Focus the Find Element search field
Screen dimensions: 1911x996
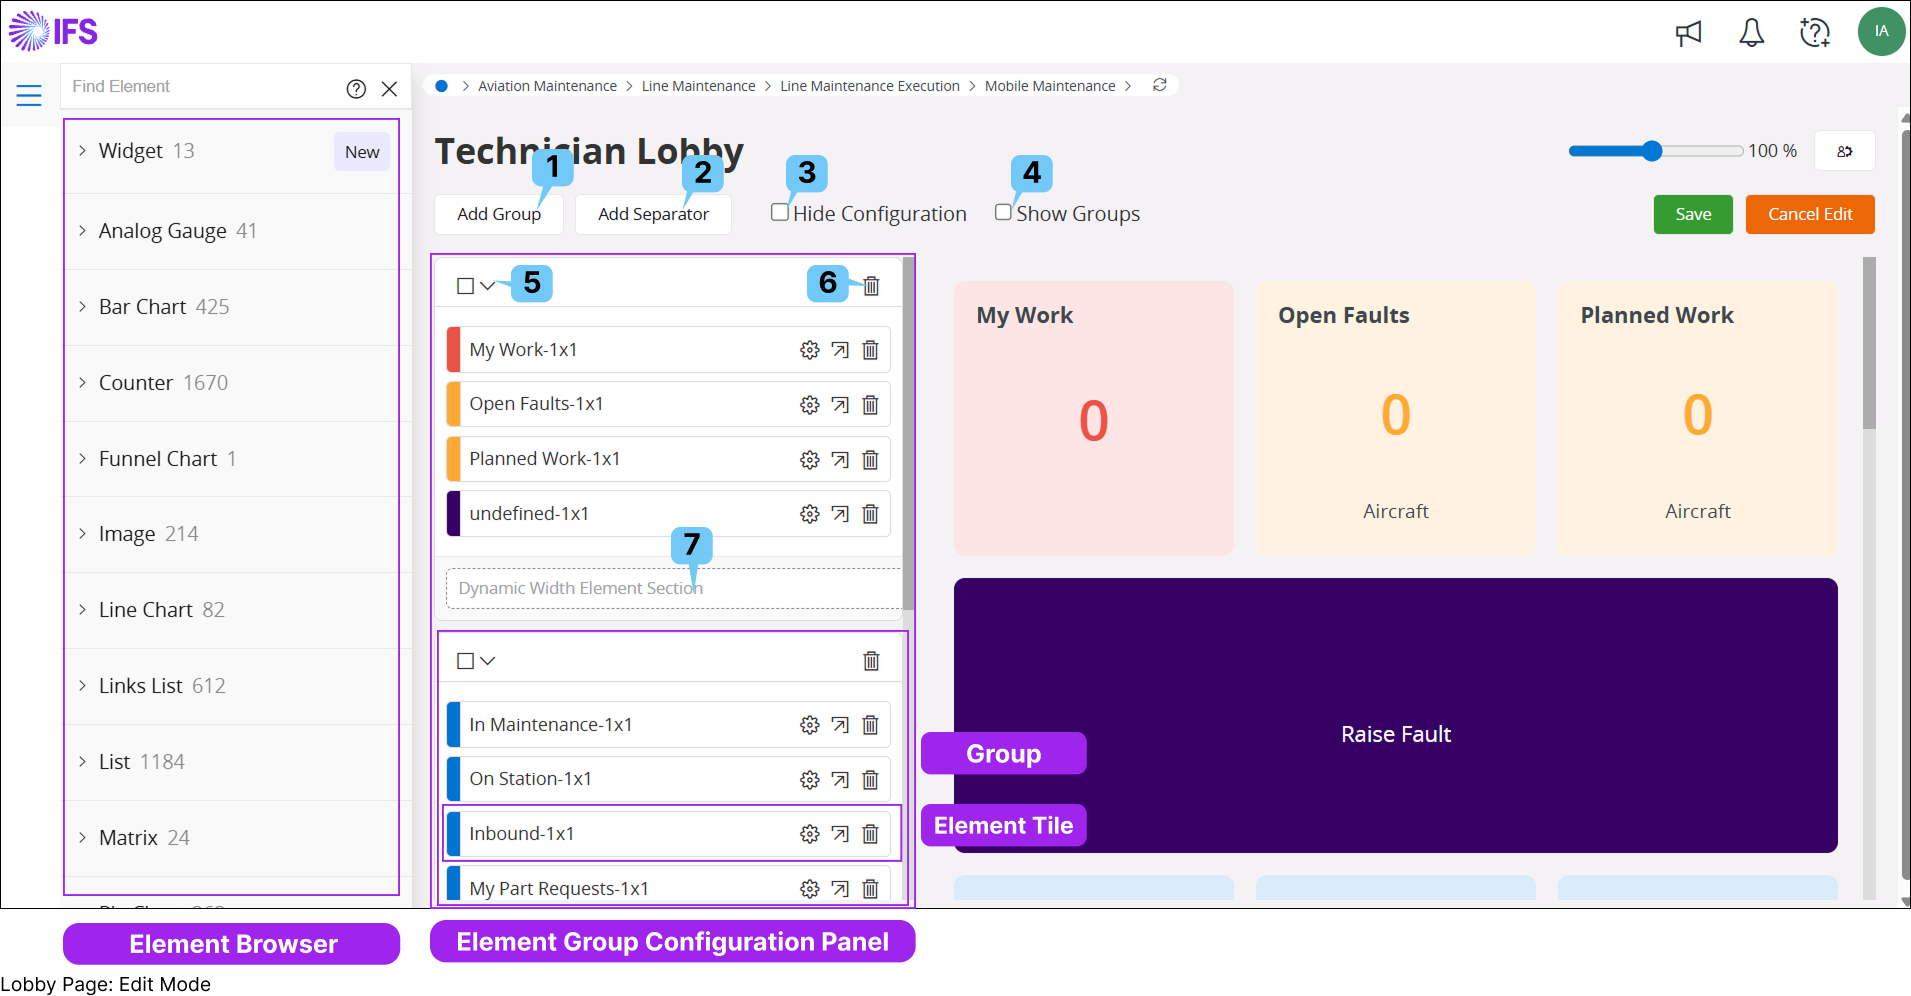pos(202,87)
